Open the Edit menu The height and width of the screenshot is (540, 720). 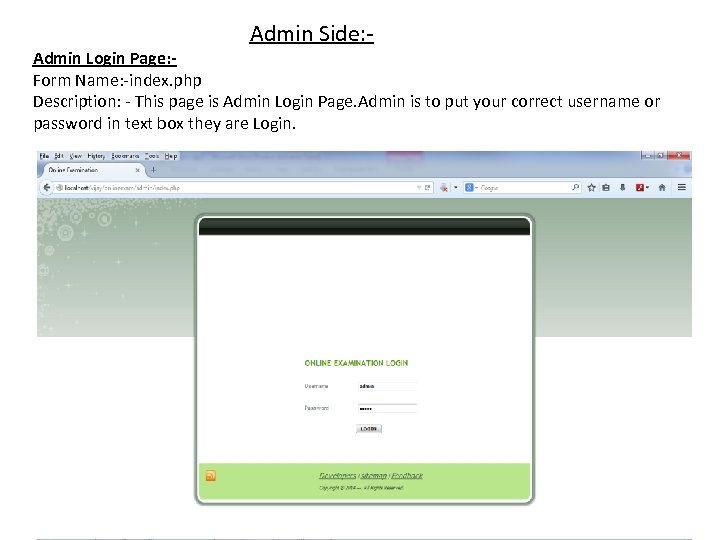tap(59, 156)
